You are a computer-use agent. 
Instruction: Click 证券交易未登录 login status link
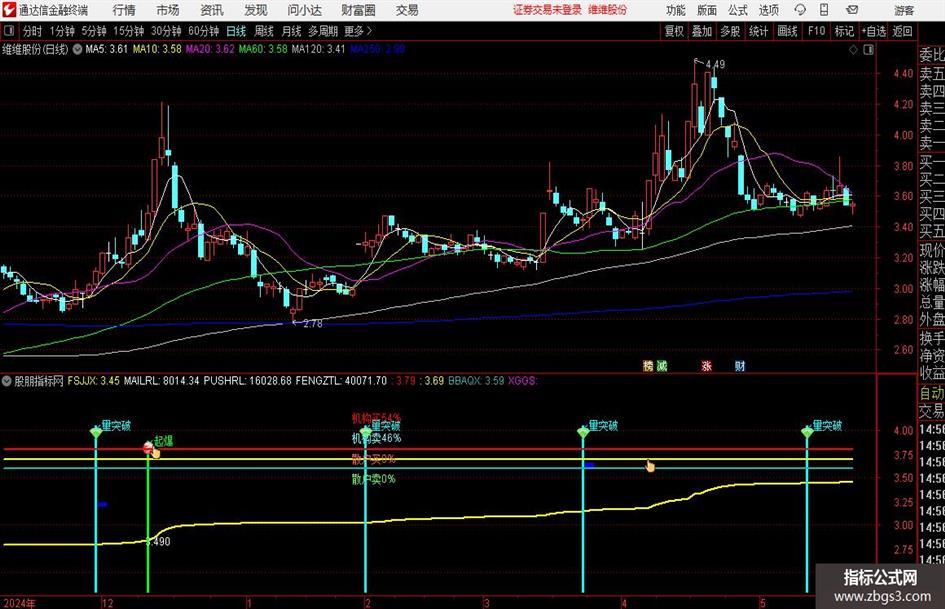pyautogui.click(x=547, y=10)
